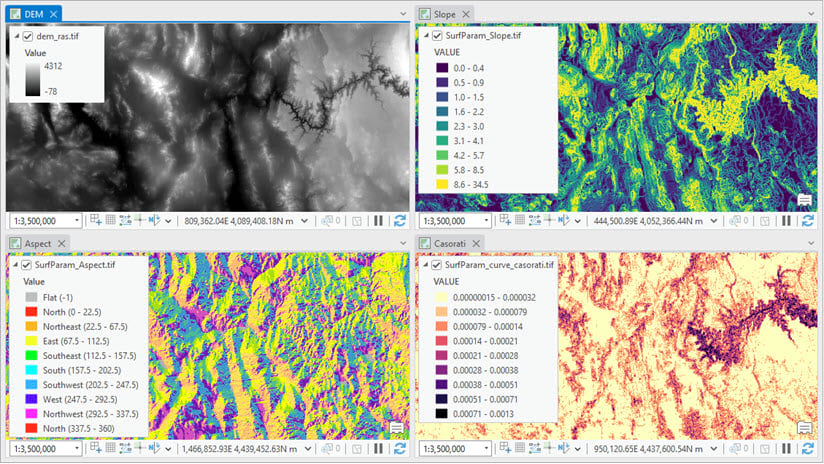The width and height of the screenshot is (824, 464).
Task: Pause drawing in the Aspect pane
Action: click(x=378, y=449)
